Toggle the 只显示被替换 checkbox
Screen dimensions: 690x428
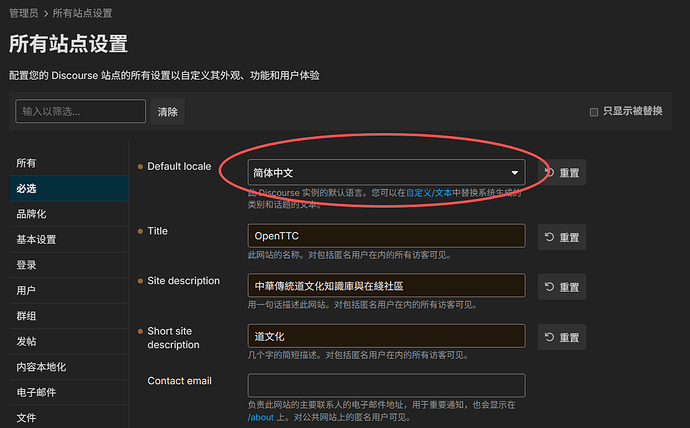594,112
